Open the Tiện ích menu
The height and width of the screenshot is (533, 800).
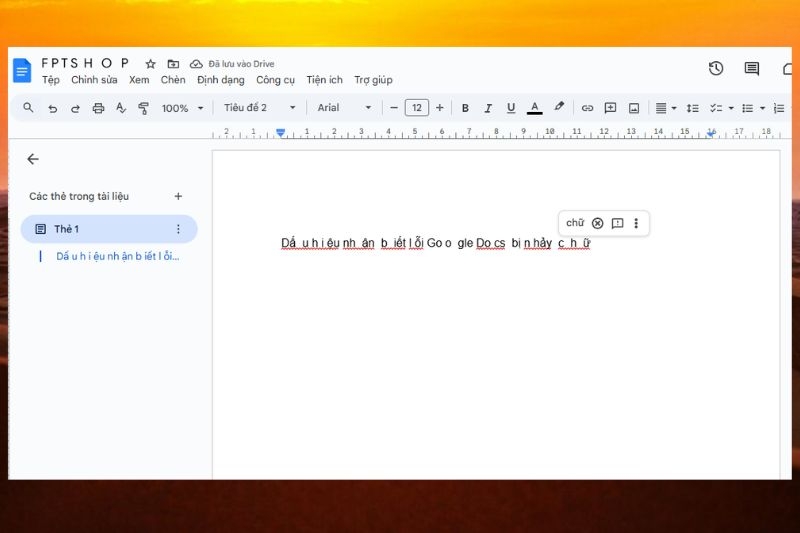324,80
